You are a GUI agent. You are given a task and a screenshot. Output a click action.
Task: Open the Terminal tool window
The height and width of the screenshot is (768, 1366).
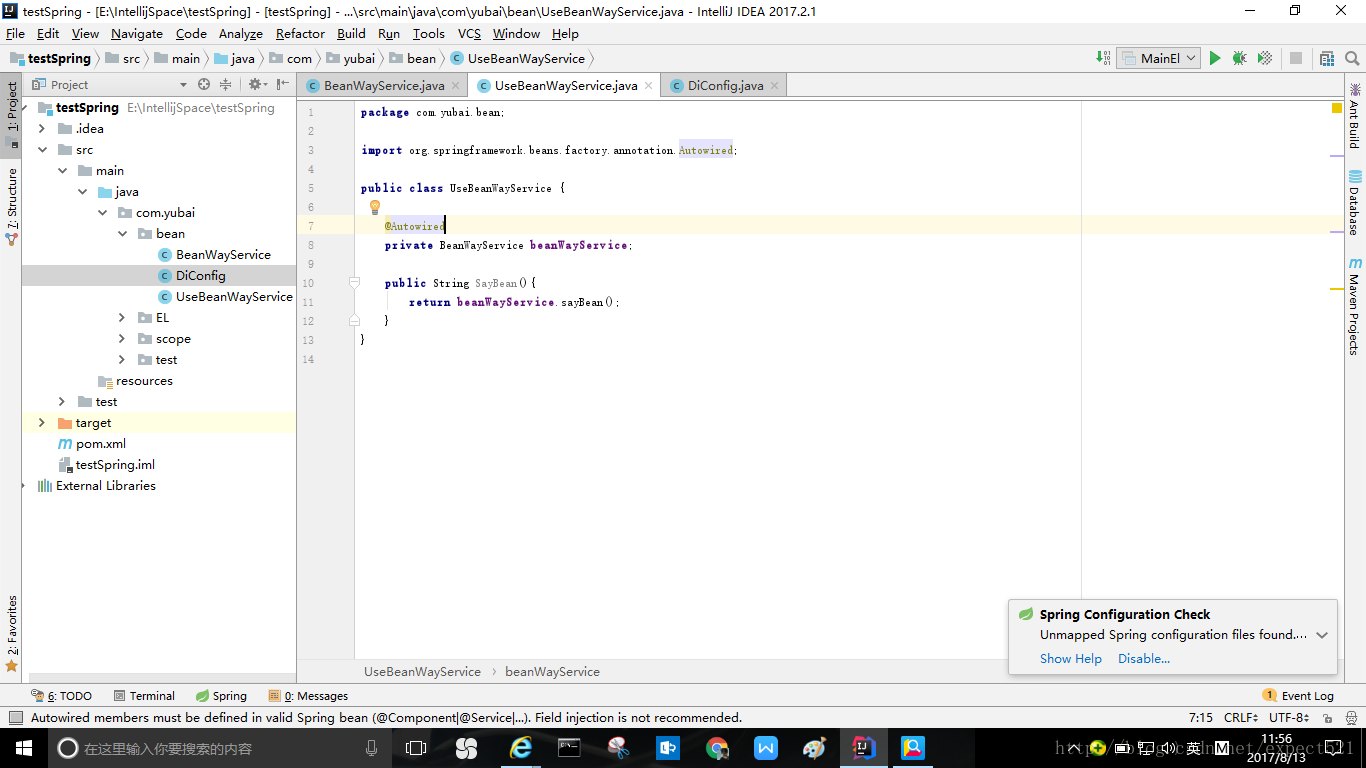(x=144, y=695)
